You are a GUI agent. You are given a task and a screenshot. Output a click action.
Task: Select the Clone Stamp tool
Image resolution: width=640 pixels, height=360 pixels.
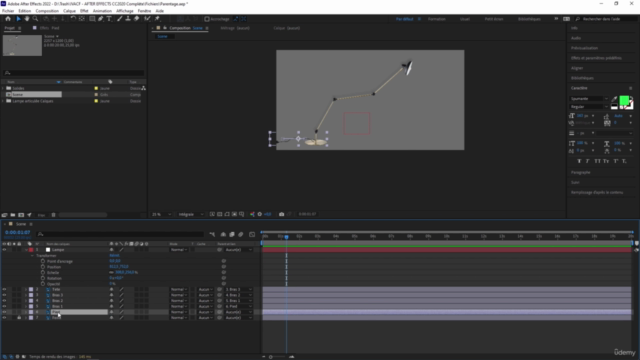pos(128,19)
